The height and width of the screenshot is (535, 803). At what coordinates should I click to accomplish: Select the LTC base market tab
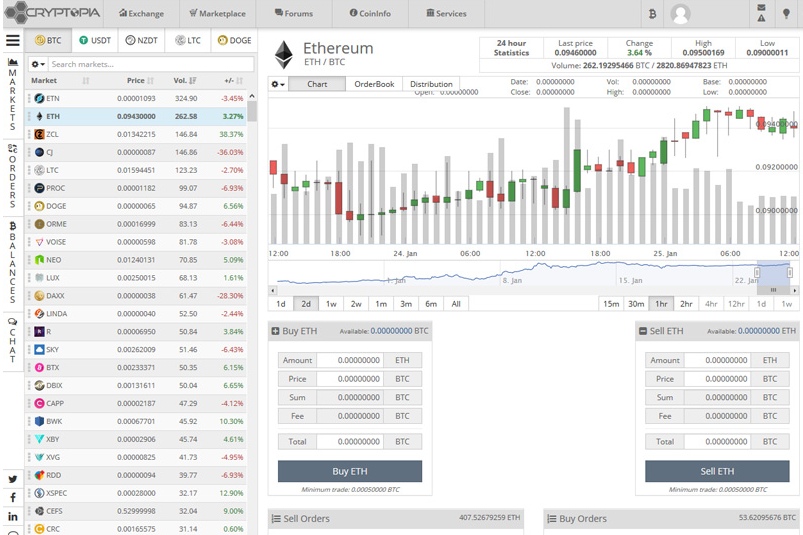coord(188,40)
